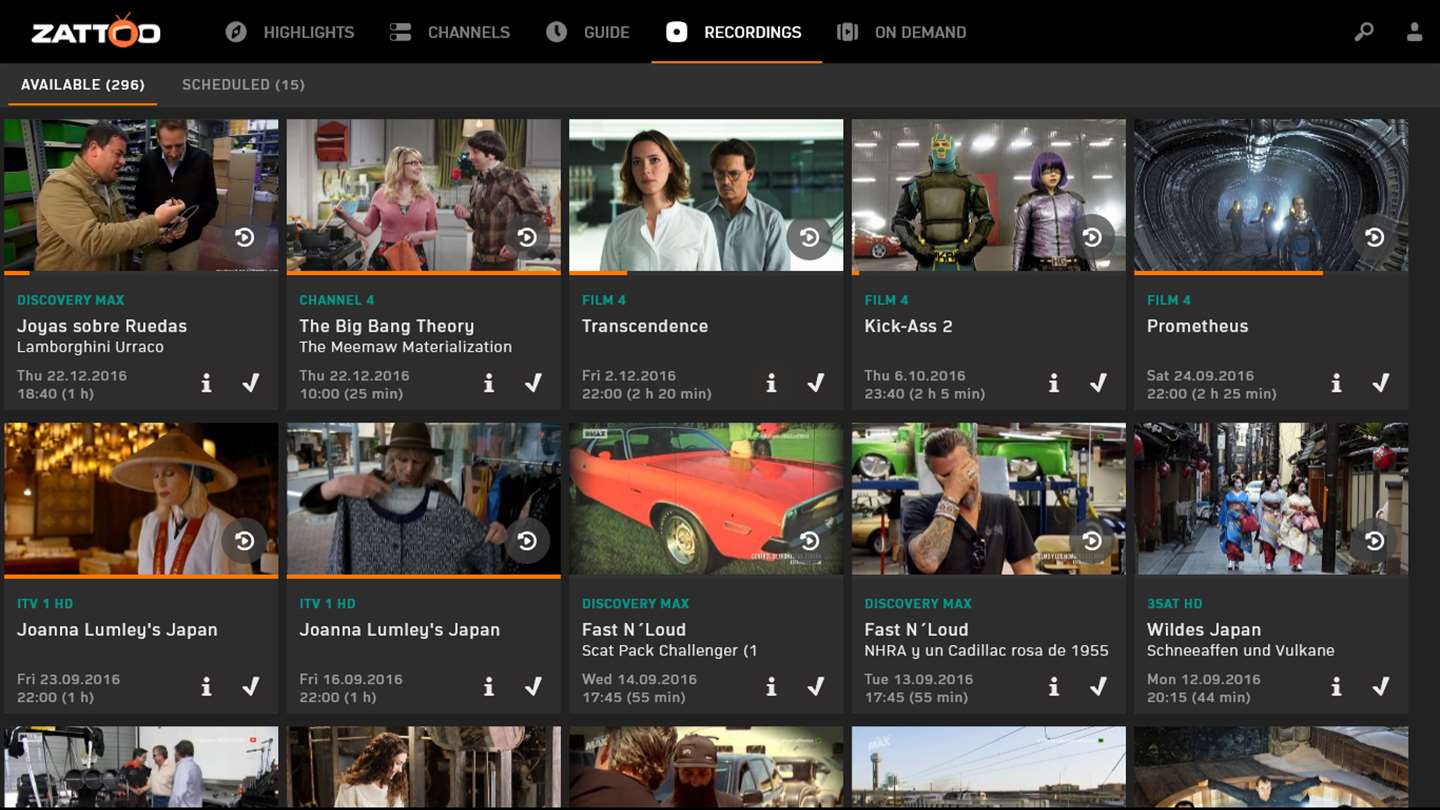Click 'The Meemaw Materialization' episode subtitle
The image size is (1440, 810).
click(x=406, y=347)
